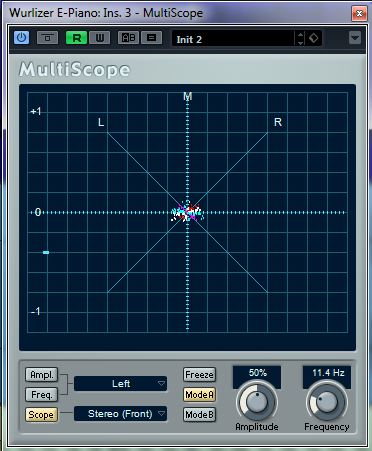372x451 pixels.
Task: Click the copy A to B settings icon
Action: [x=152, y=38]
